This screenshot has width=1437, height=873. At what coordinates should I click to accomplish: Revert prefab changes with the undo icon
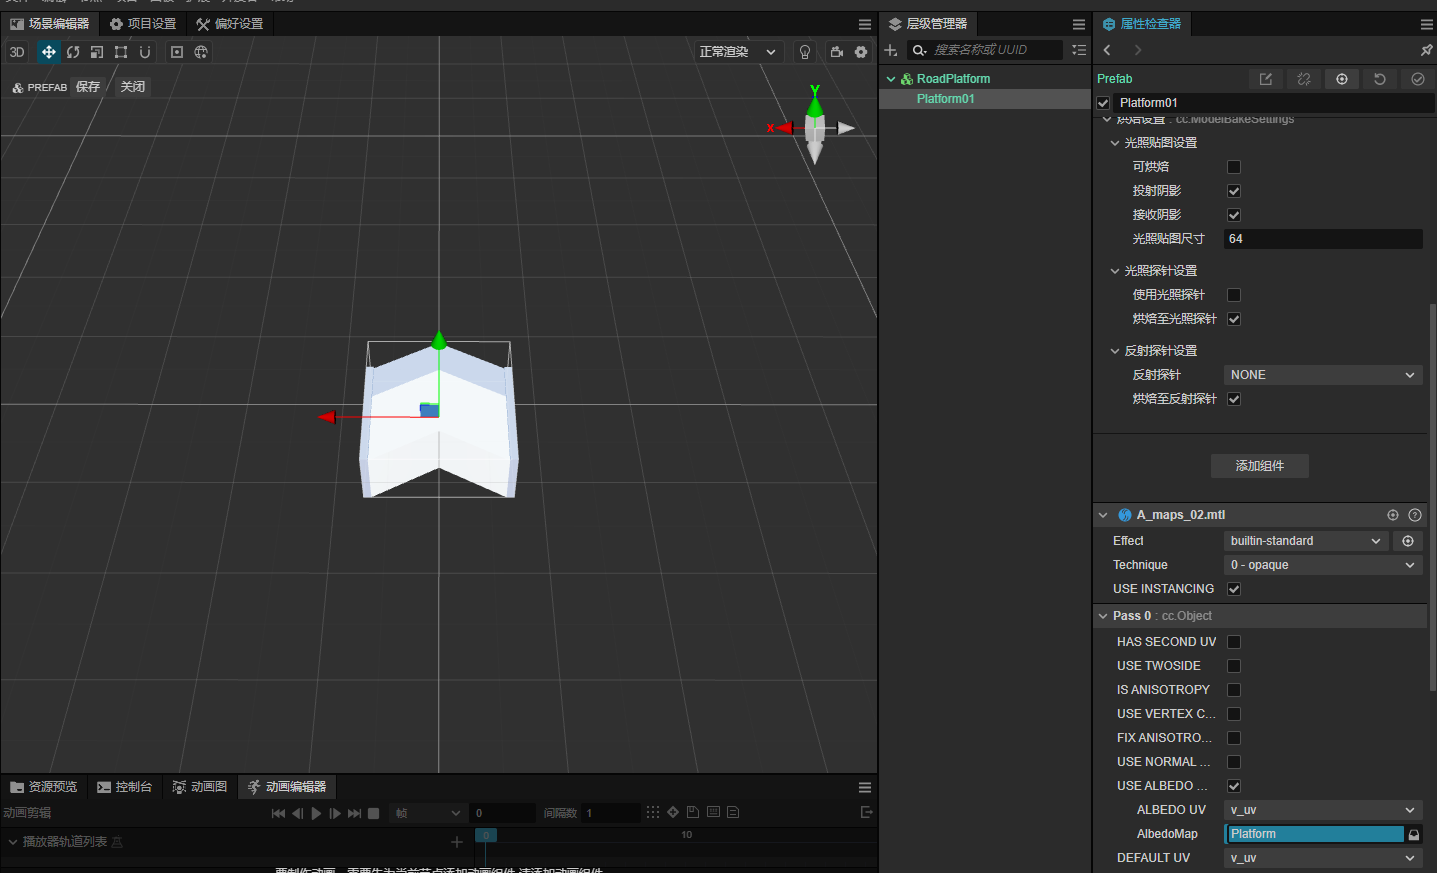(x=1380, y=79)
